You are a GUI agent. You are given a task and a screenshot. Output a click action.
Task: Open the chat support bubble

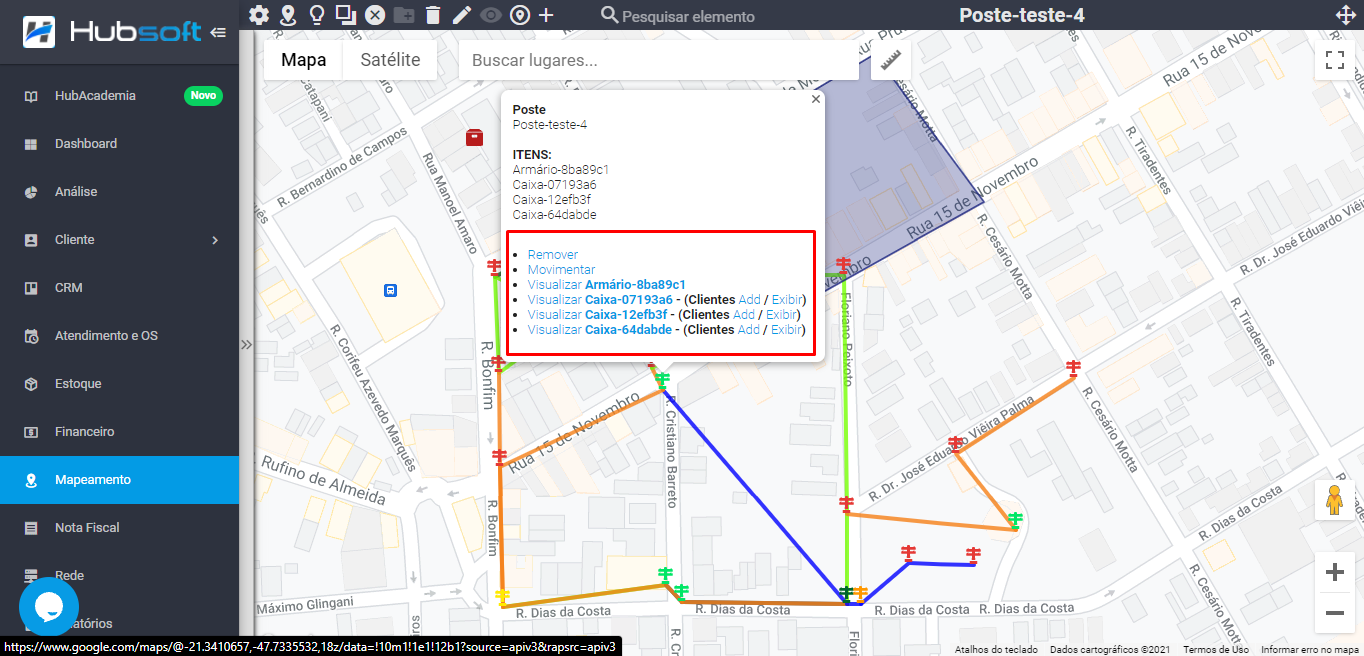click(48, 606)
